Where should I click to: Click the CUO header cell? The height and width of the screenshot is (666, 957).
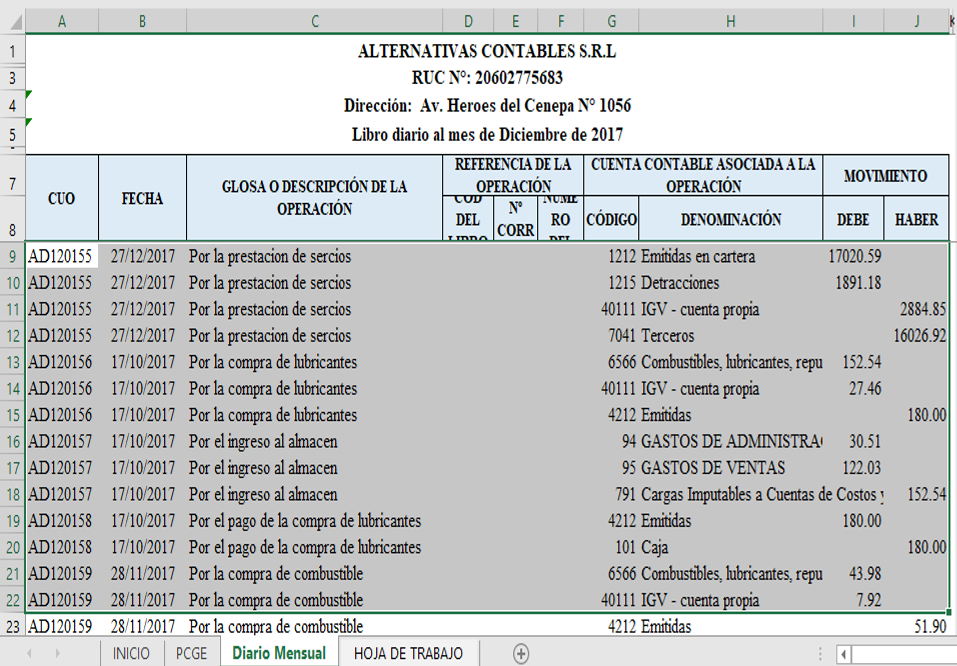[62, 198]
